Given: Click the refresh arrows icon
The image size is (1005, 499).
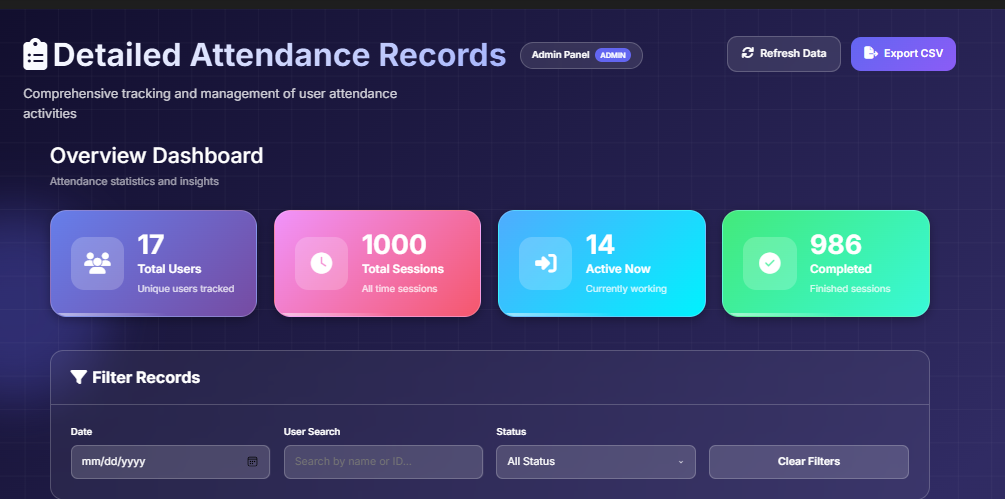Looking at the screenshot, I should [x=747, y=53].
